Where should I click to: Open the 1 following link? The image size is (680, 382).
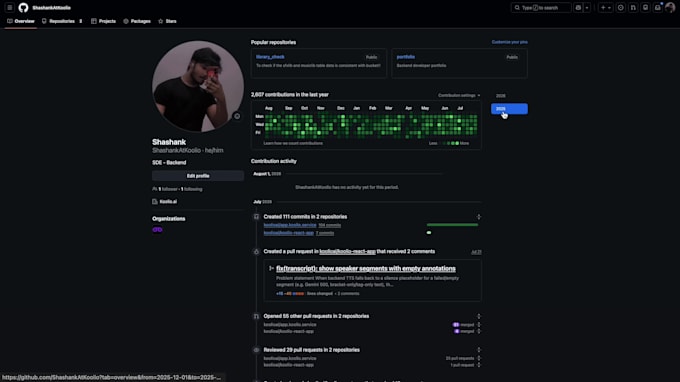coord(191,189)
